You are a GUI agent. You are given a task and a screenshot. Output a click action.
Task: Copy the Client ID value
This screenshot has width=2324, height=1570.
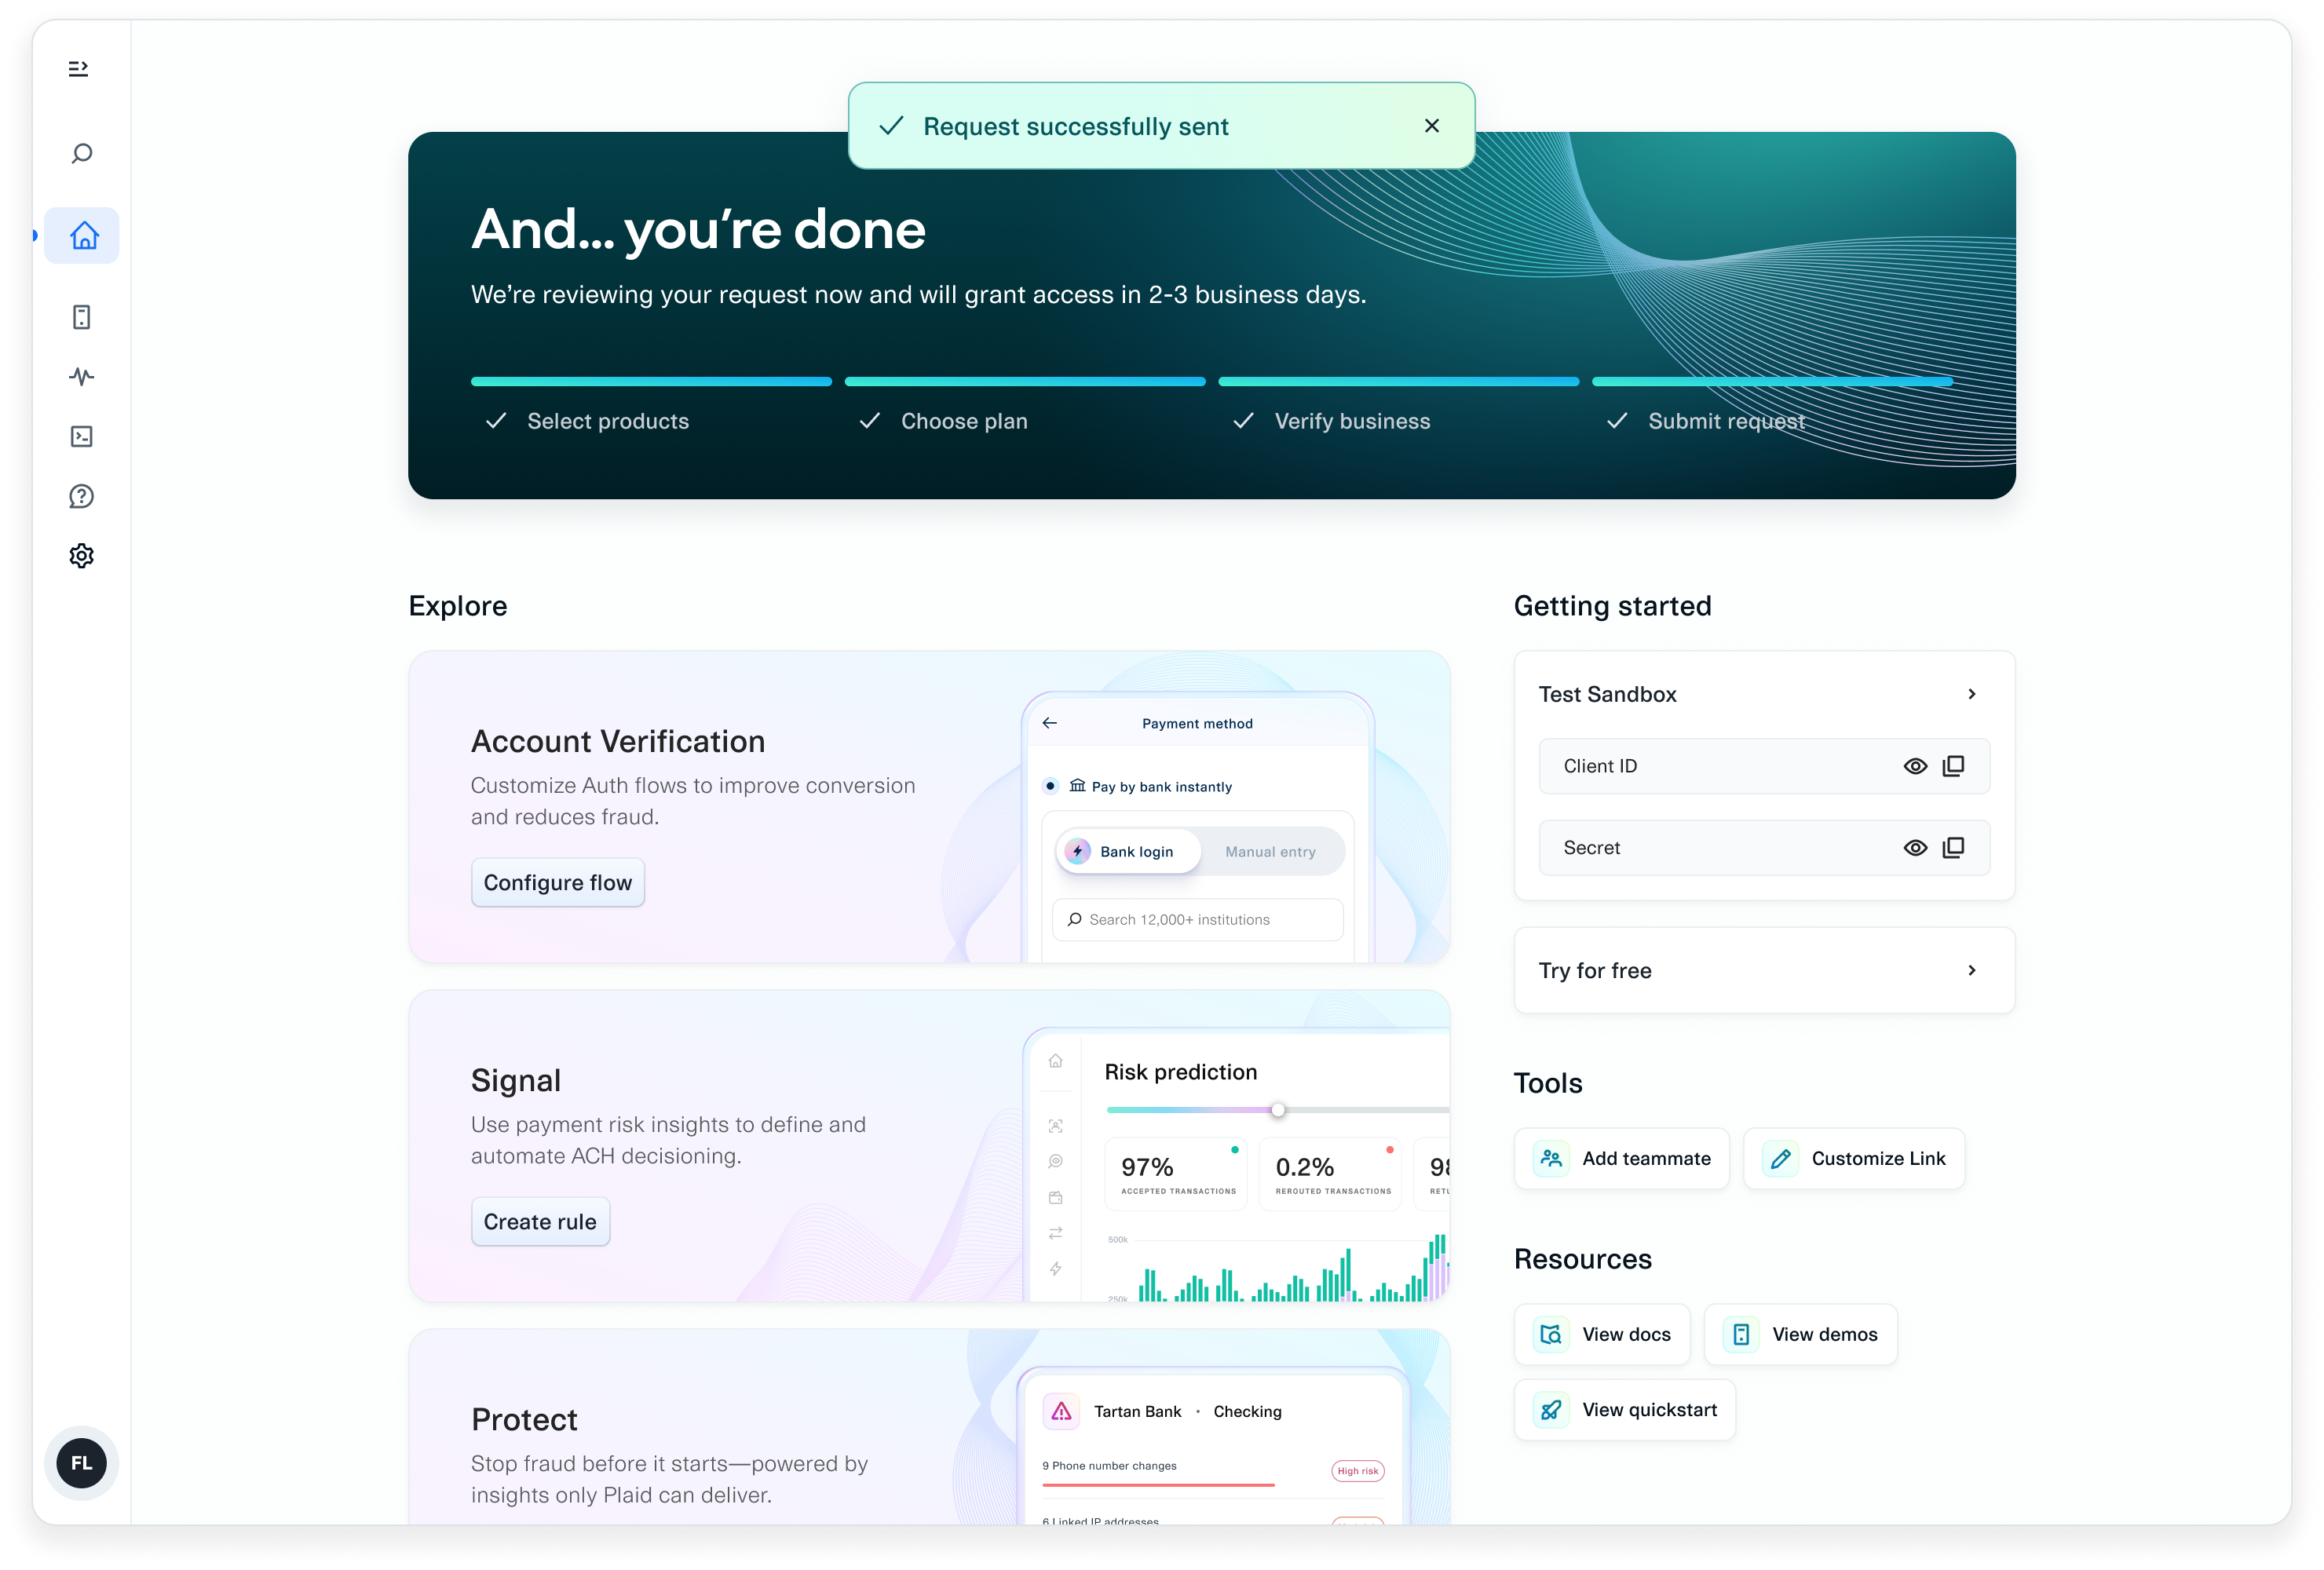[x=1953, y=766]
